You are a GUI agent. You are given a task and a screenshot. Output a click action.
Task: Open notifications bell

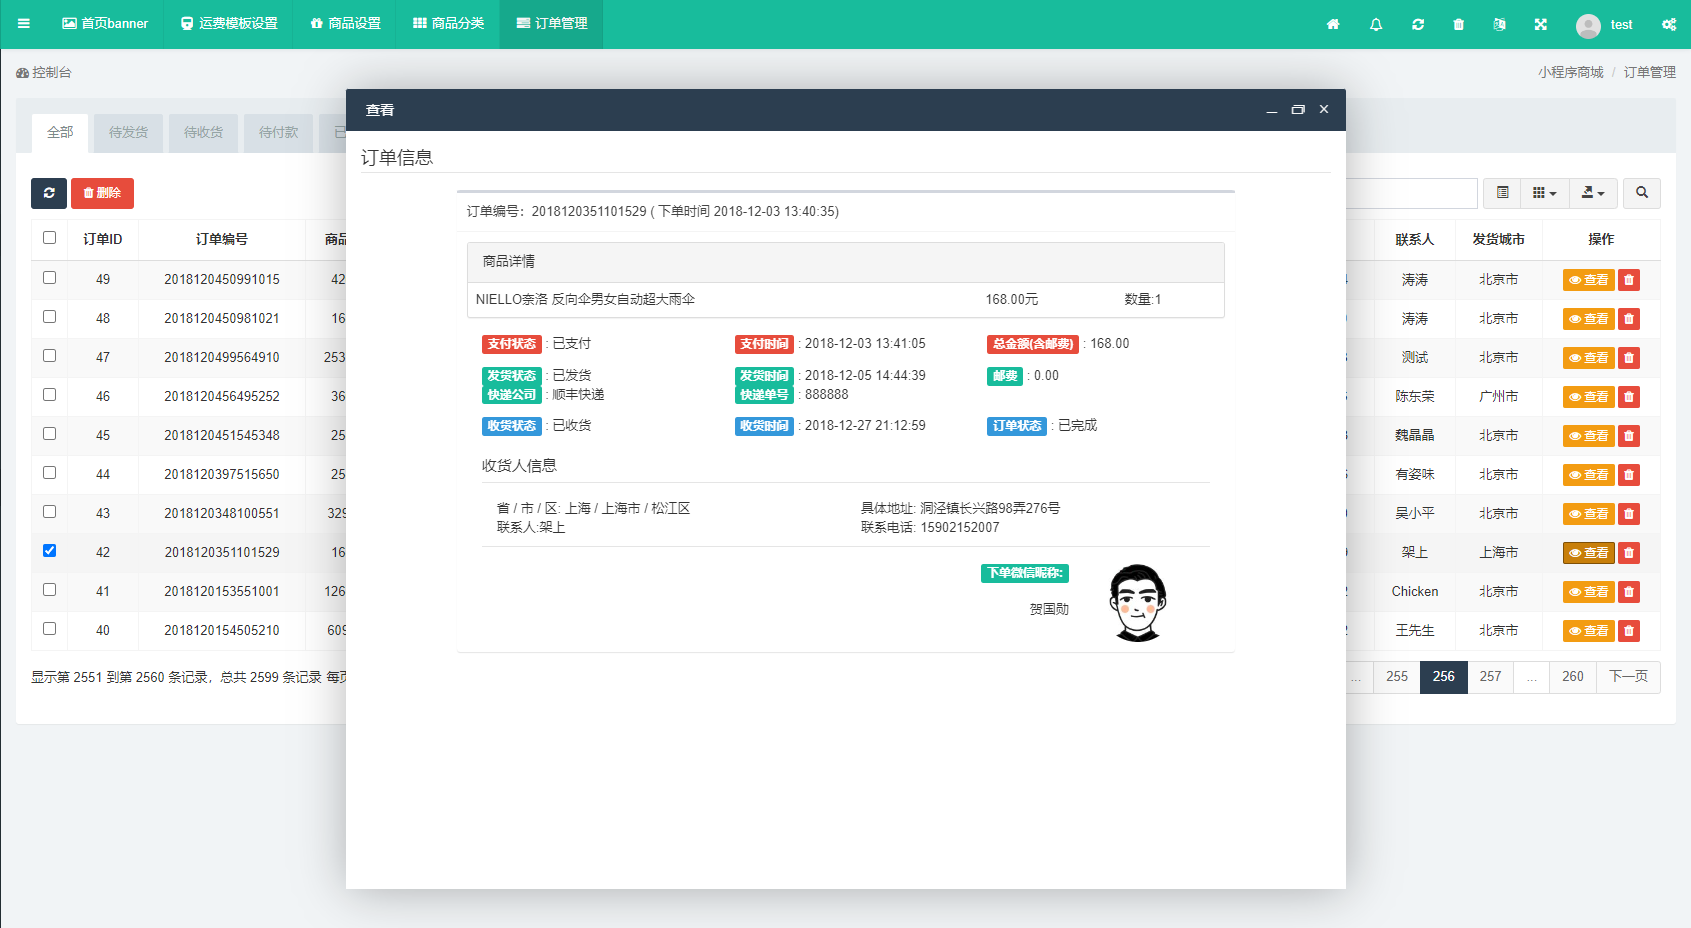(x=1376, y=24)
